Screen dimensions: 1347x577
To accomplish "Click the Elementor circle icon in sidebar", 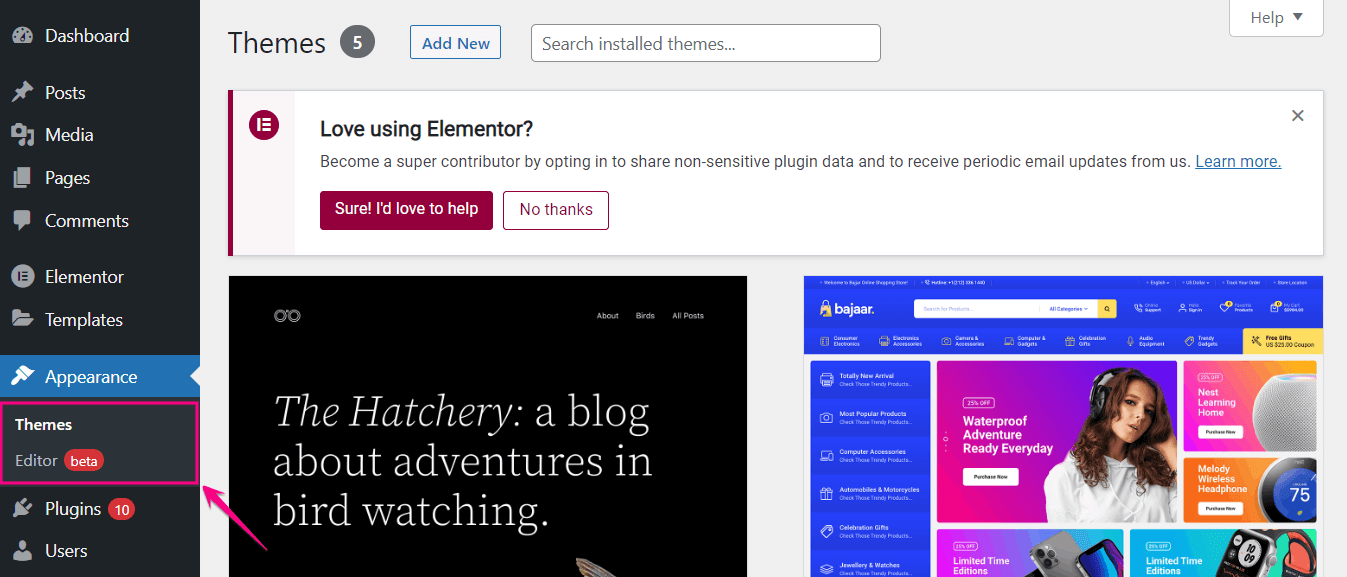I will coord(23,277).
